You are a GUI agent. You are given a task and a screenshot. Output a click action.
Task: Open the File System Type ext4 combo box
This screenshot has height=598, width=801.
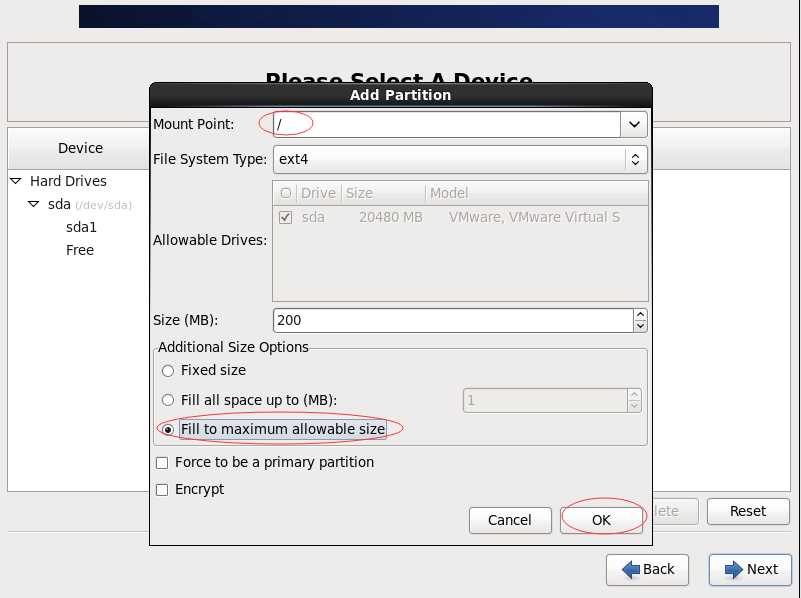coord(460,159)
